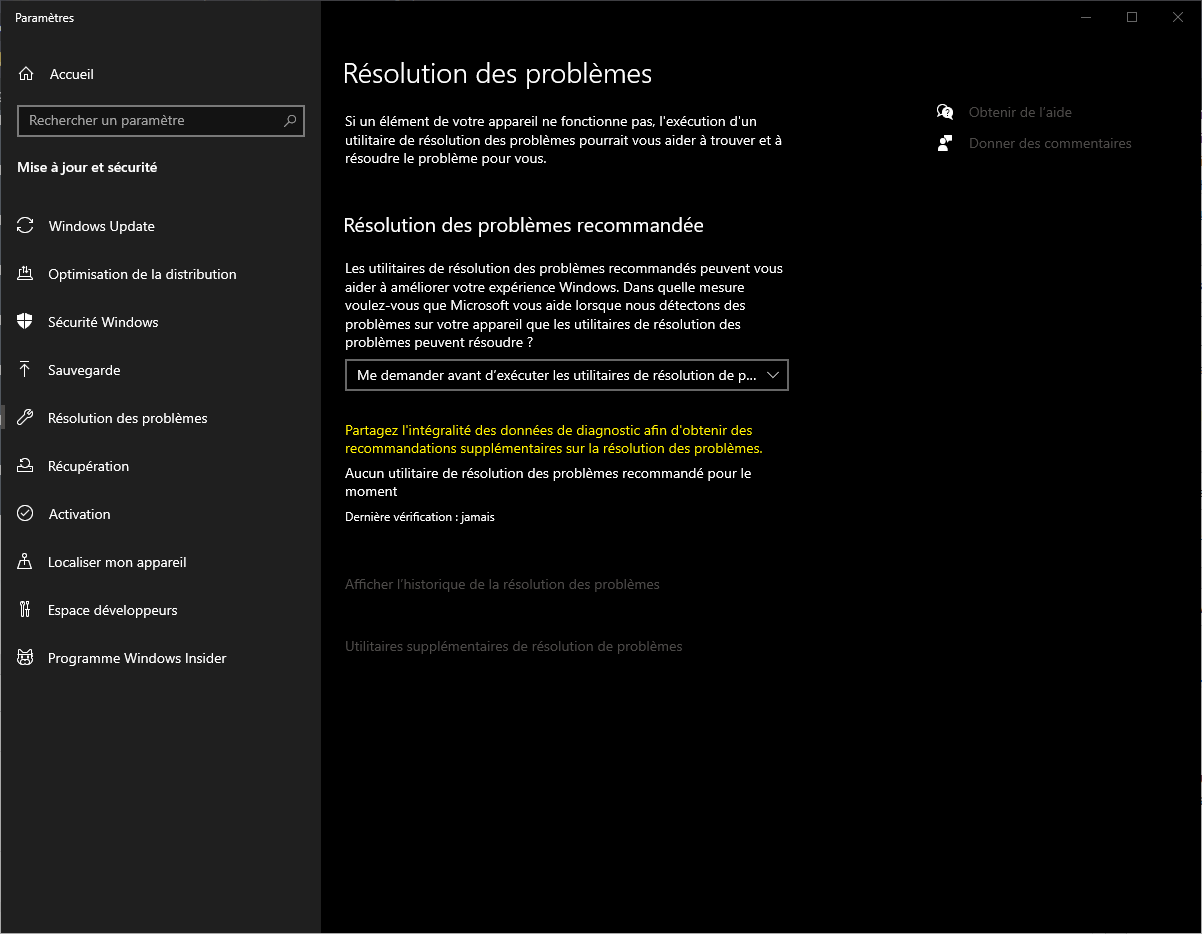
Task: Open Afficher l'historique de la résolution link
Action: pyautogui.click(x=502, y=584)
